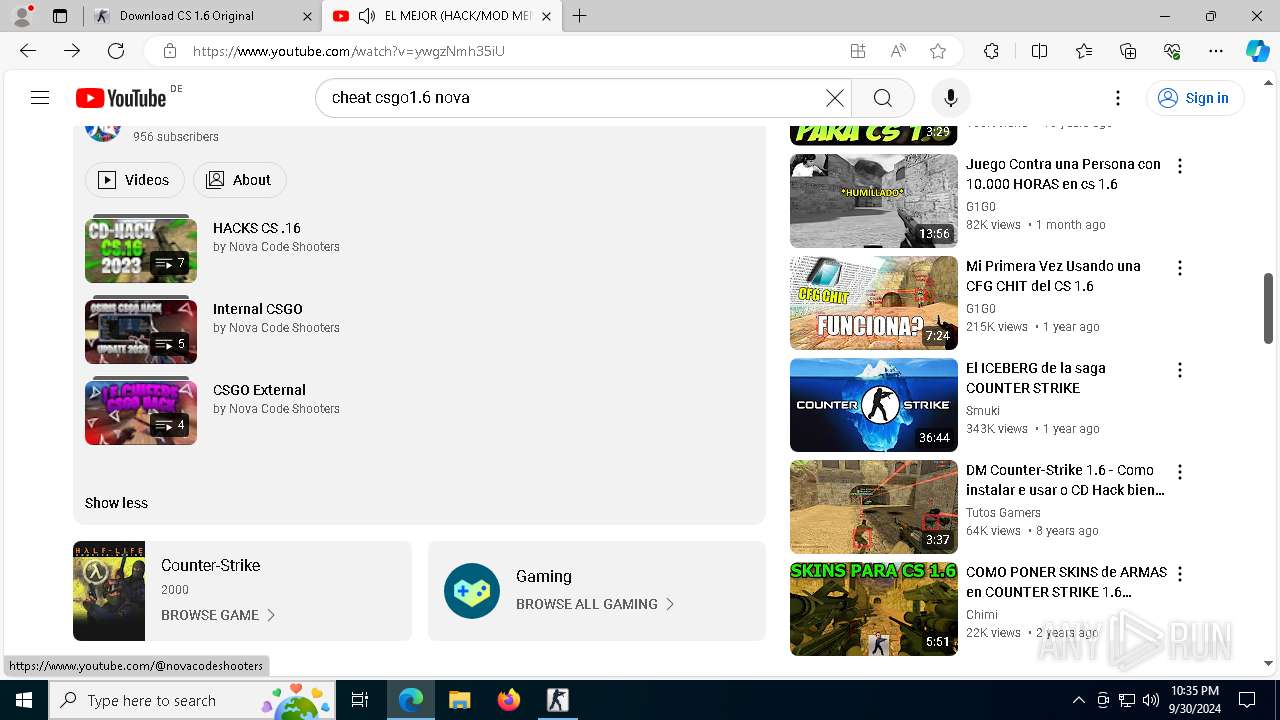
Task: Open options for Juego Contra una Persona video
Action: (1180, 166)
